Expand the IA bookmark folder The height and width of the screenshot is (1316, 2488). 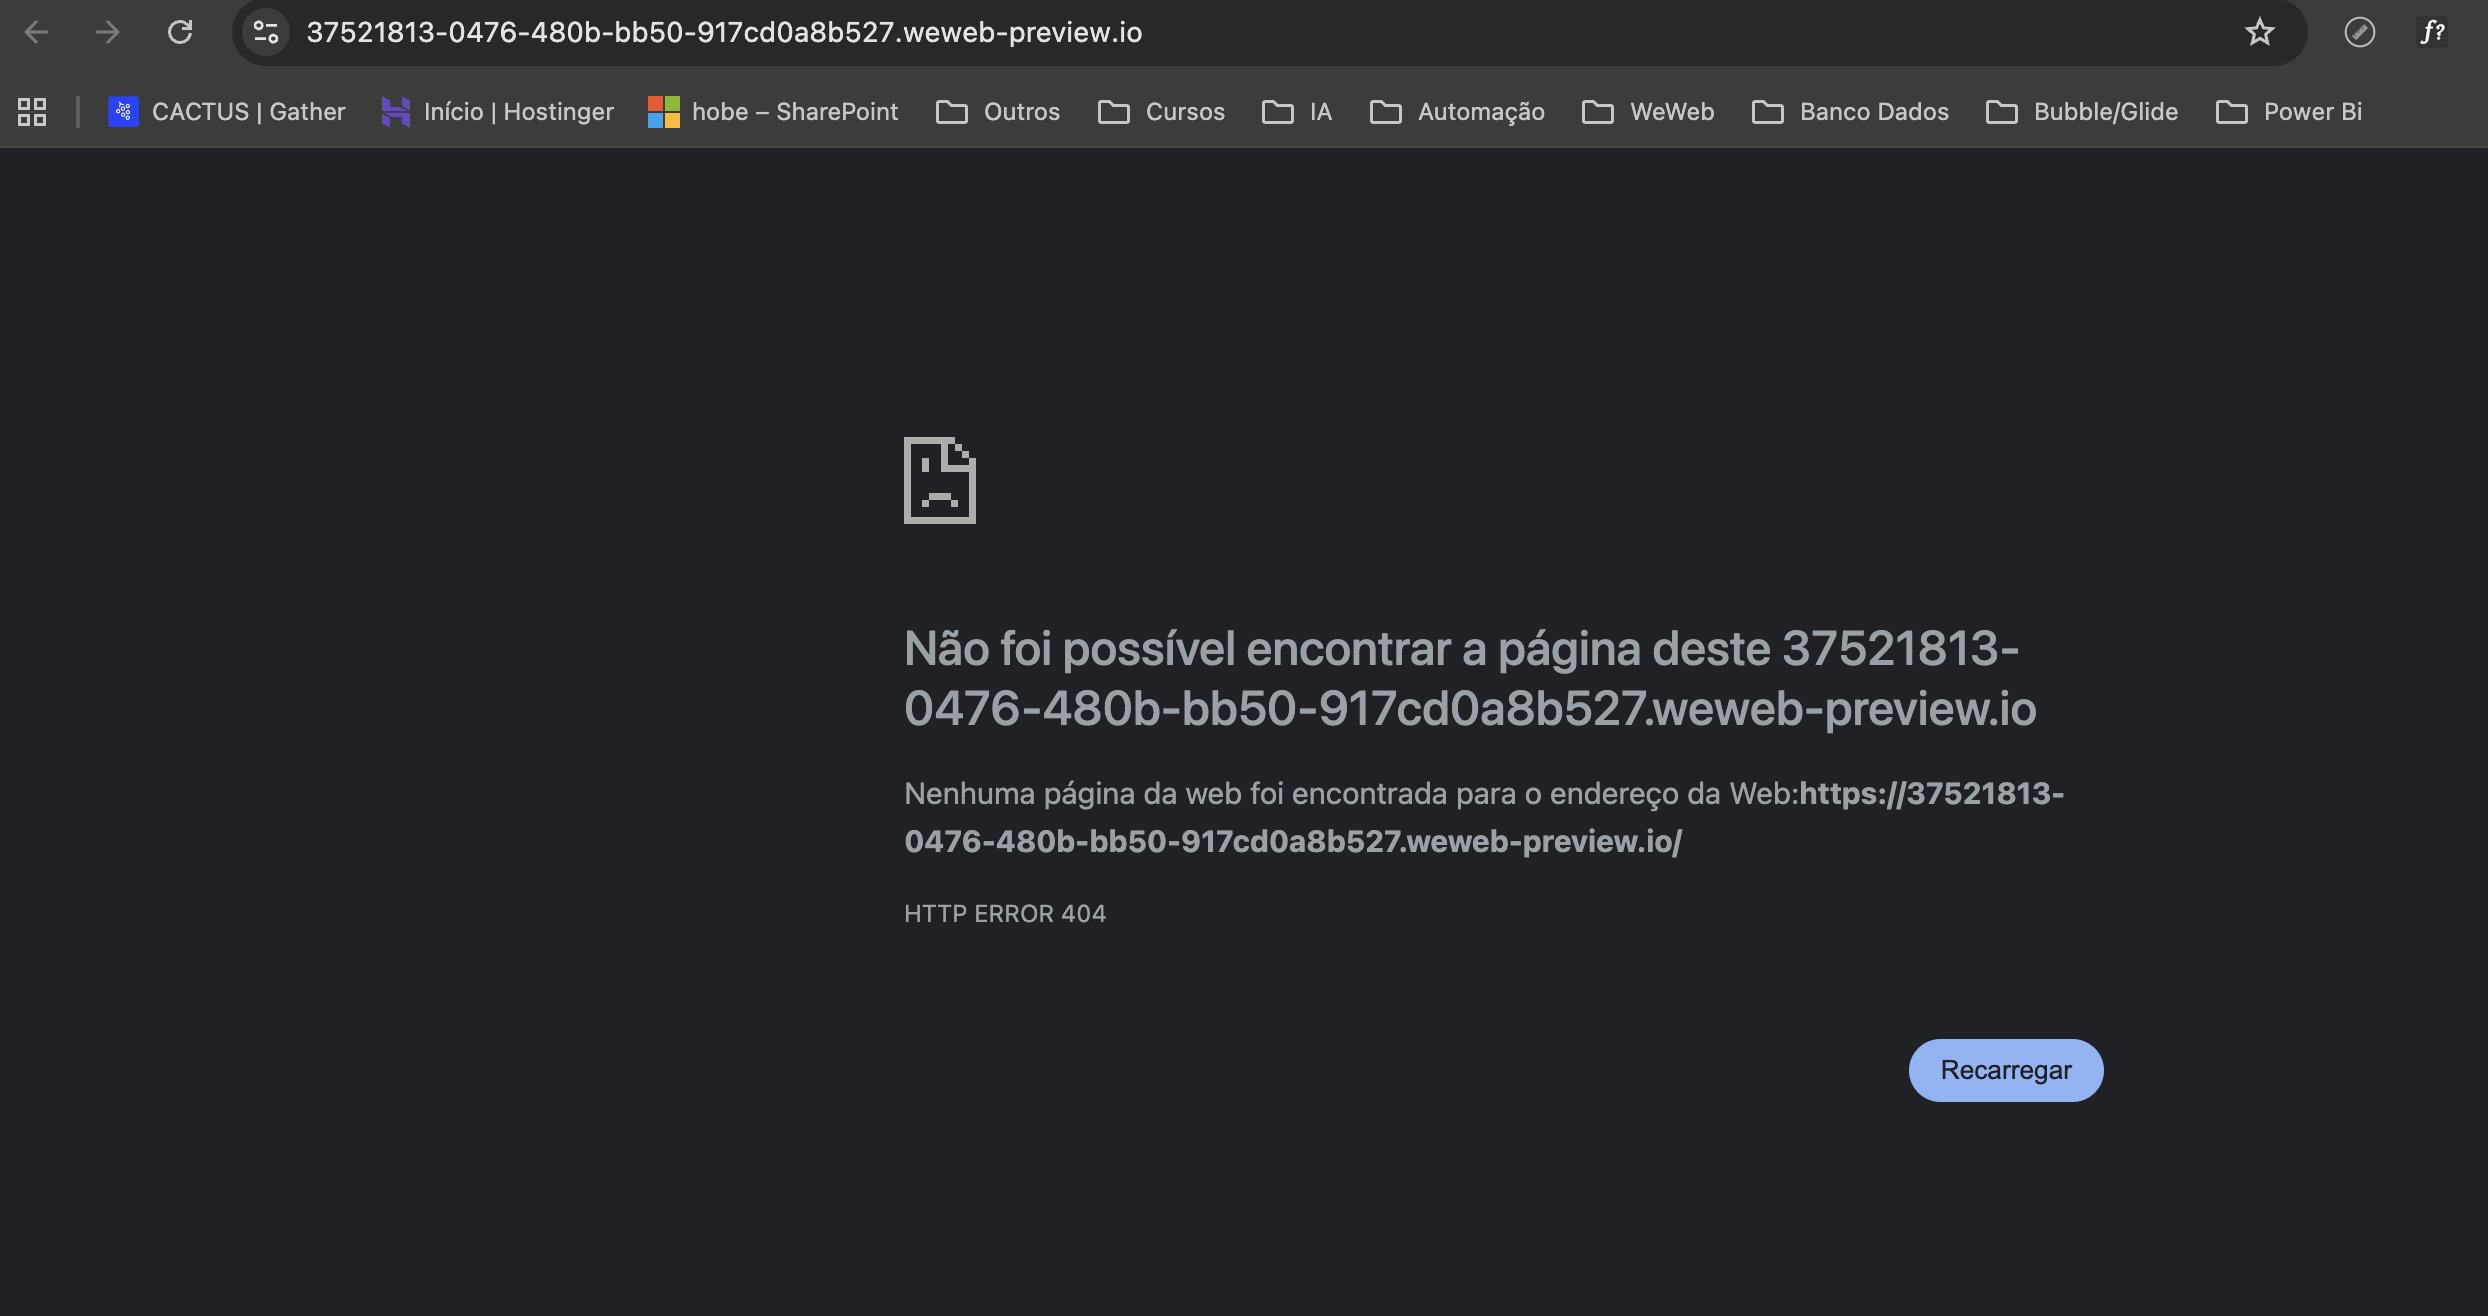[1297, 111]
